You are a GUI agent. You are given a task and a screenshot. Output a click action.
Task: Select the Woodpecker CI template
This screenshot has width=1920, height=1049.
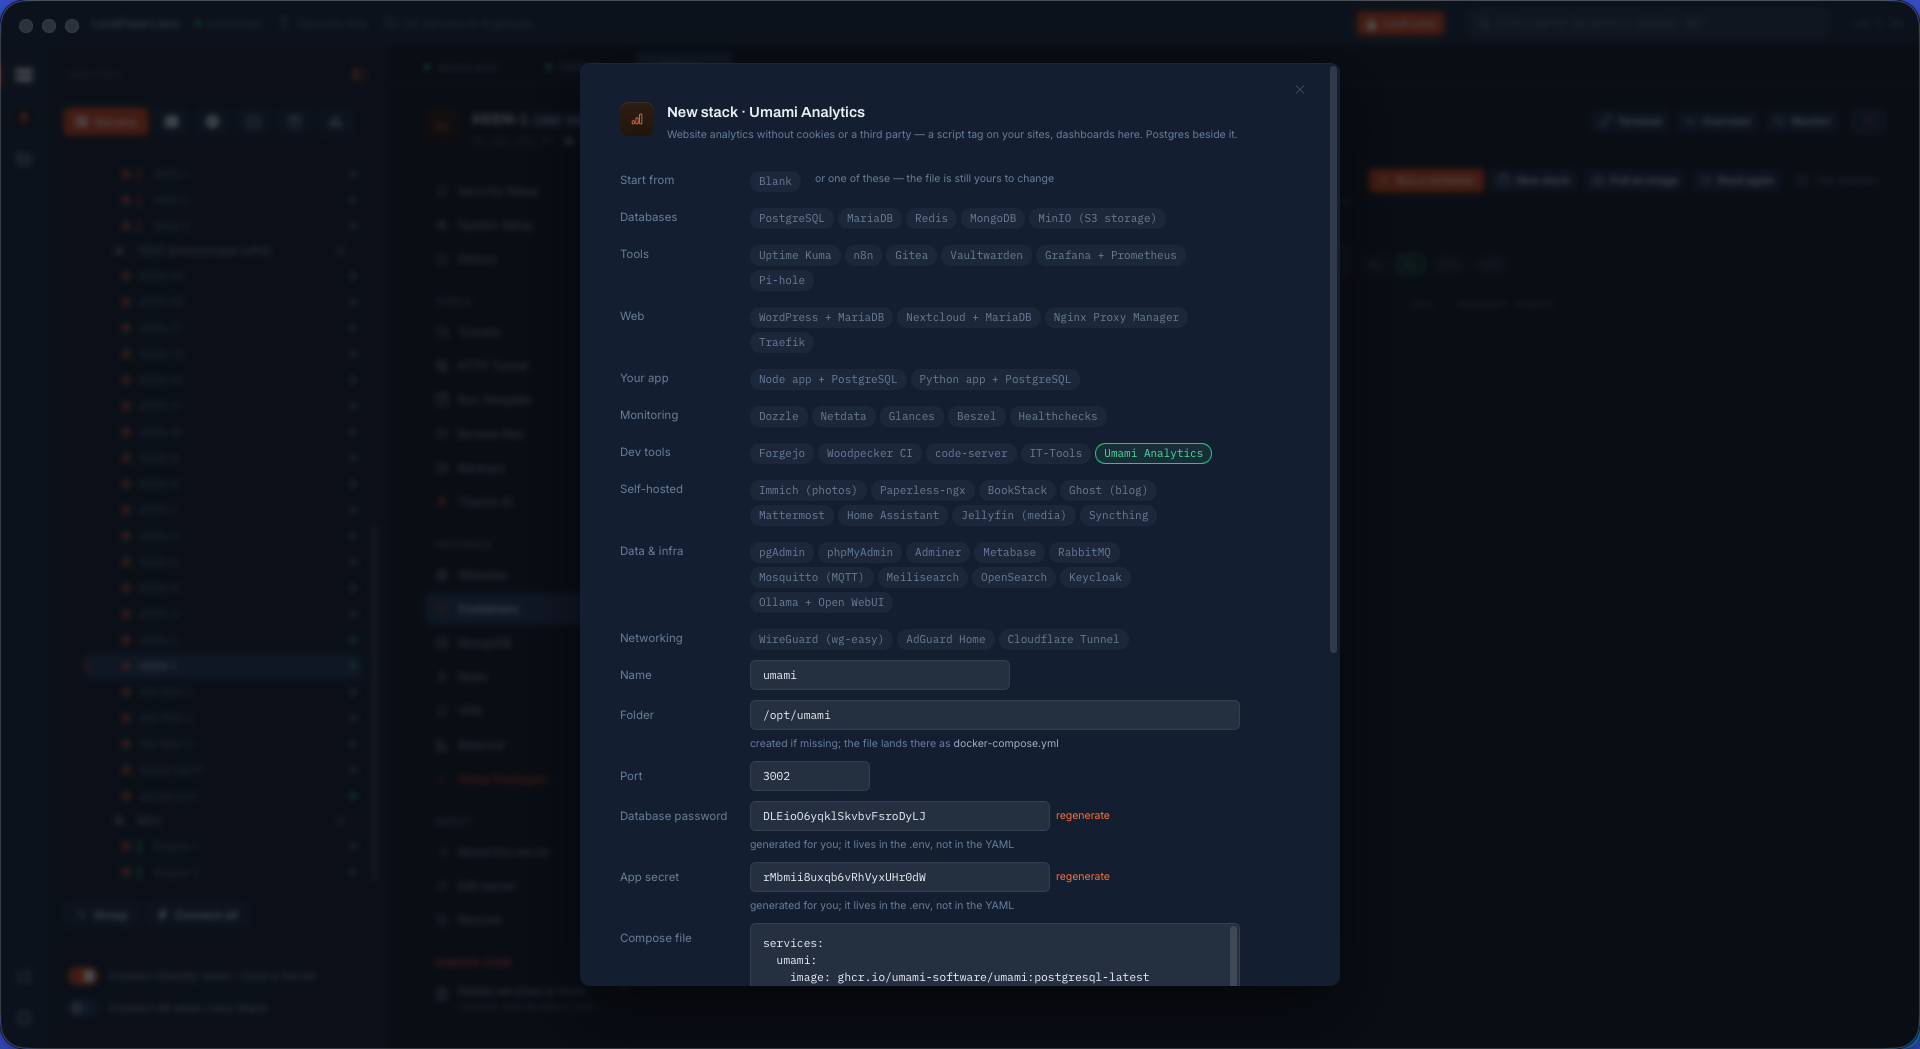[x=869, y=453]
